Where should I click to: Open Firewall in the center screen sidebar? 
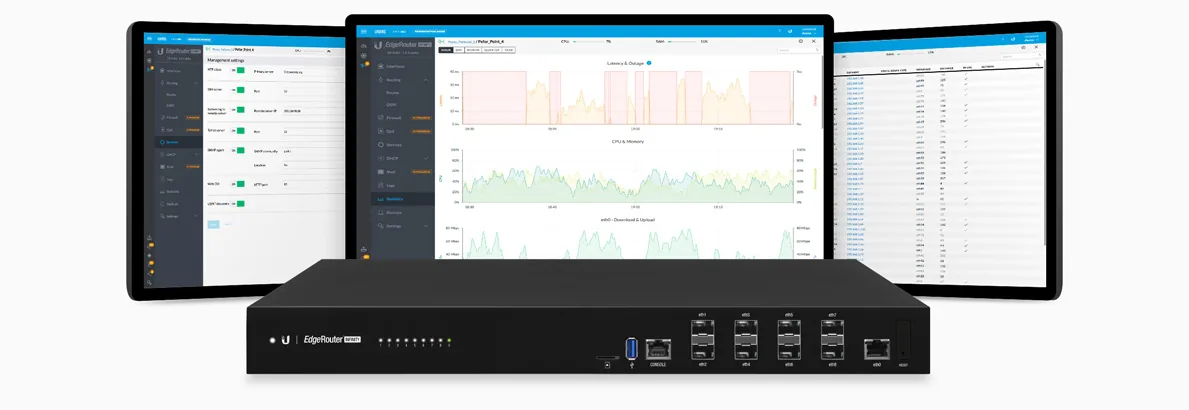click(394, 117)
